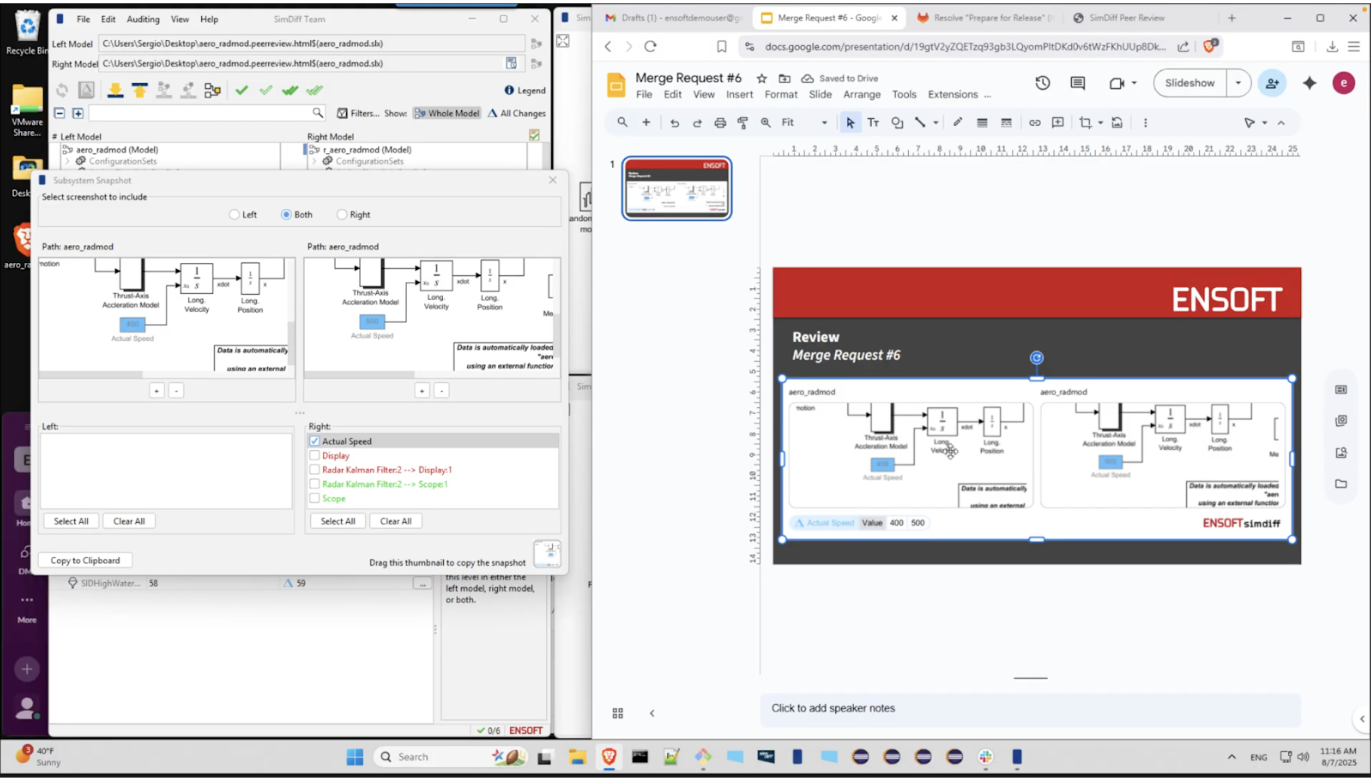The image size is (1372, 778).
Task: Open the Gemini sparkle icon in Slides
Action: (1309, 83)
